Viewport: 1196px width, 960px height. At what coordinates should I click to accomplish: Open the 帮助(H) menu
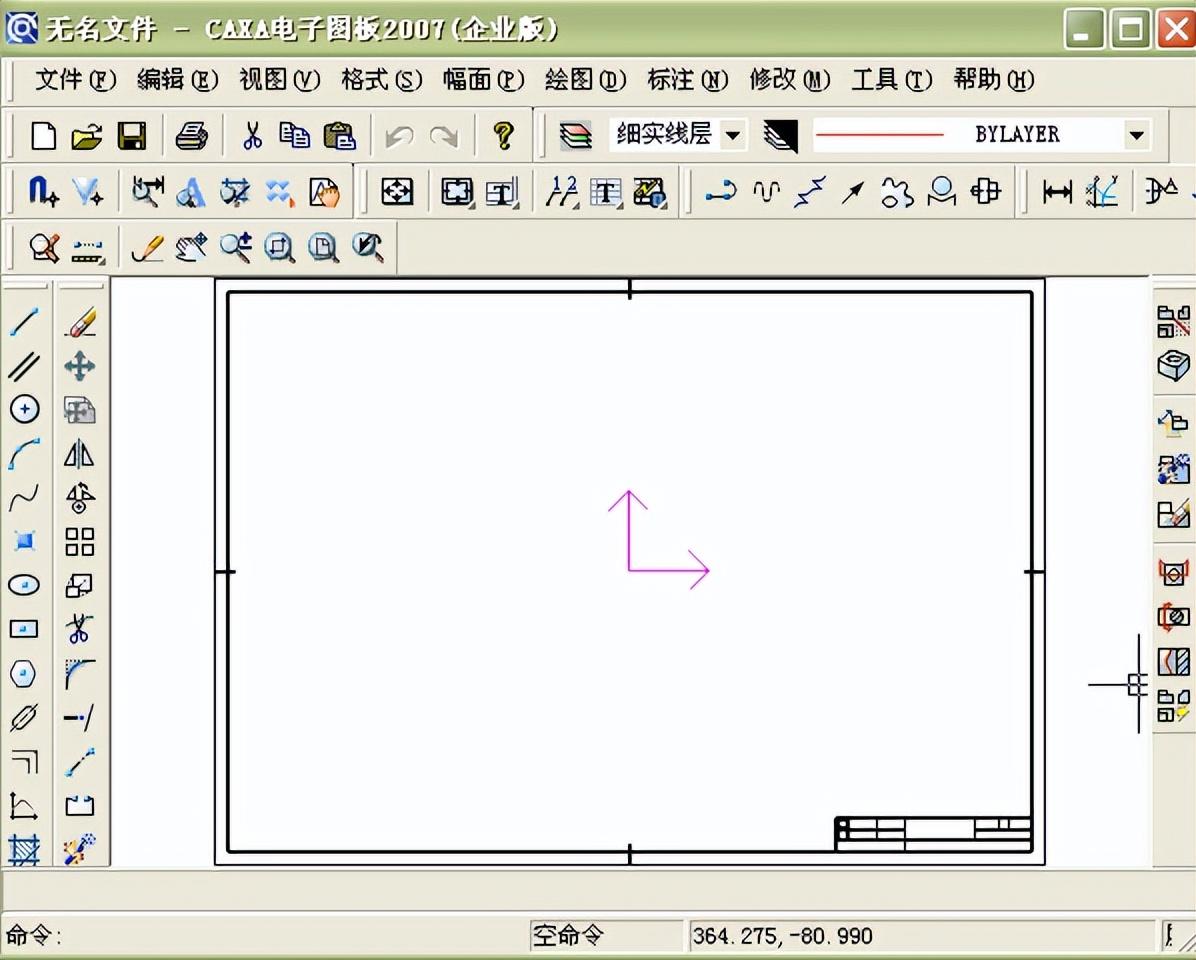pos(994,79)
